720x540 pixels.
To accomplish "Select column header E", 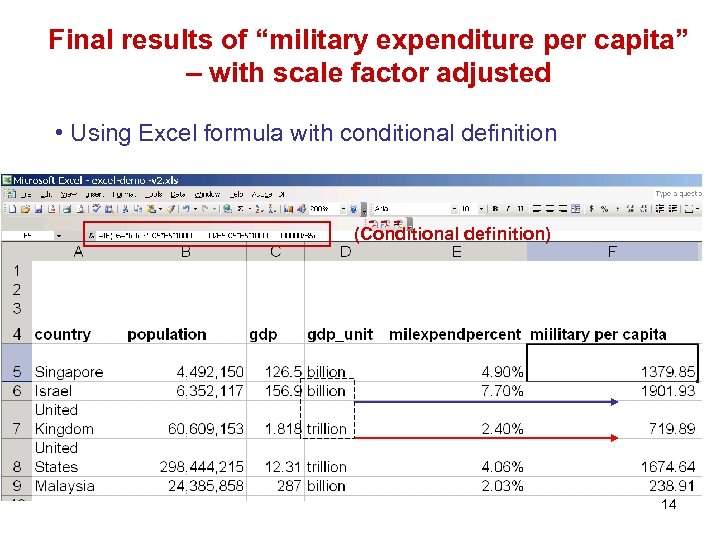I will (x=456, y=252).
